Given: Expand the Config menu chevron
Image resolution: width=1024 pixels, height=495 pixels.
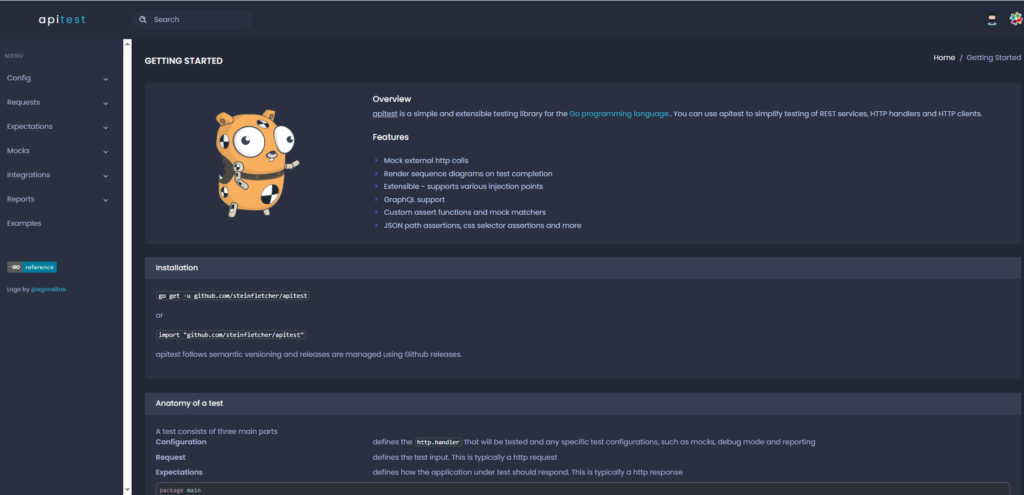Looking at the screenshot, I should tap(106, 78).
